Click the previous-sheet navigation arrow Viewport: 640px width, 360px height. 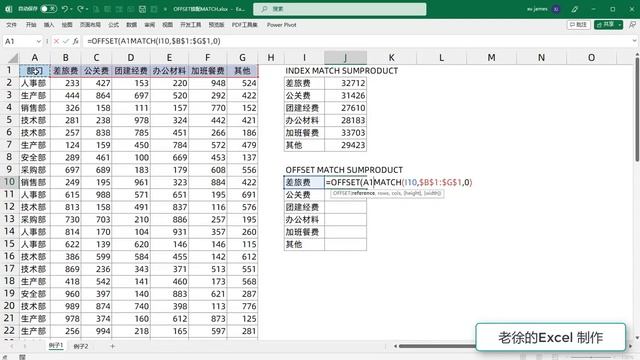11,346
